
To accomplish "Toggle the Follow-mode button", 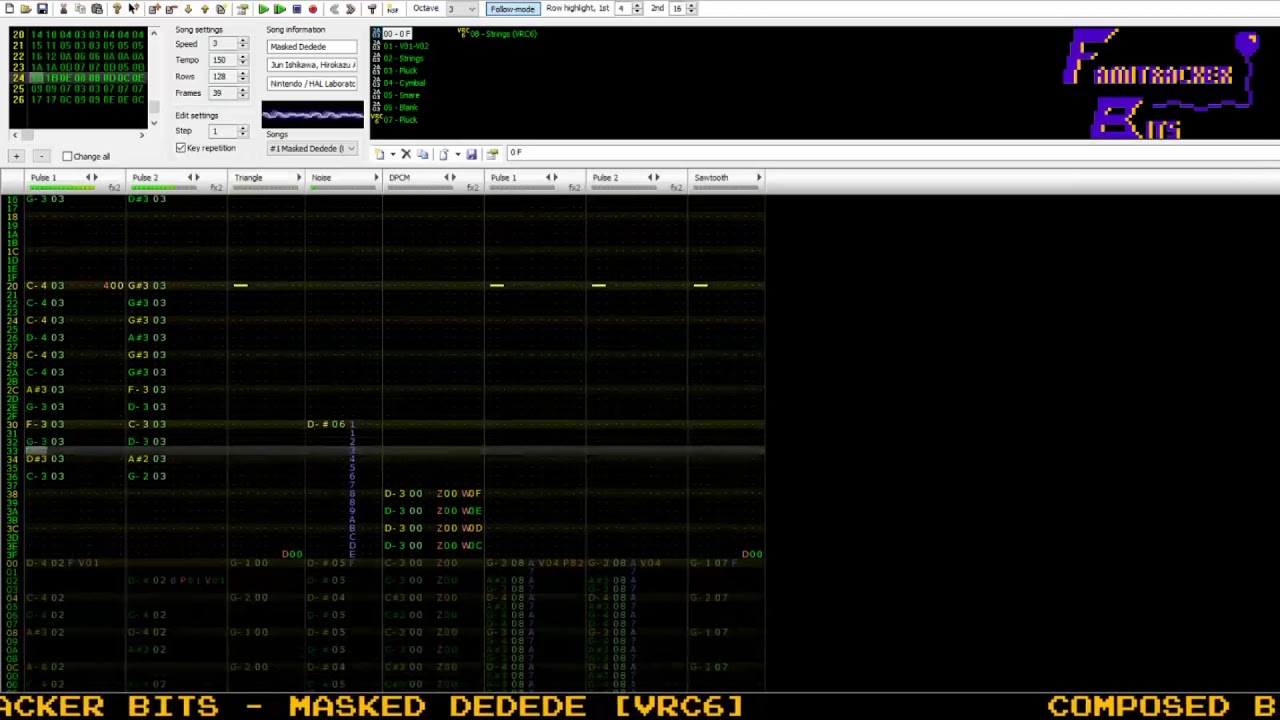I will tap(512, 9).
